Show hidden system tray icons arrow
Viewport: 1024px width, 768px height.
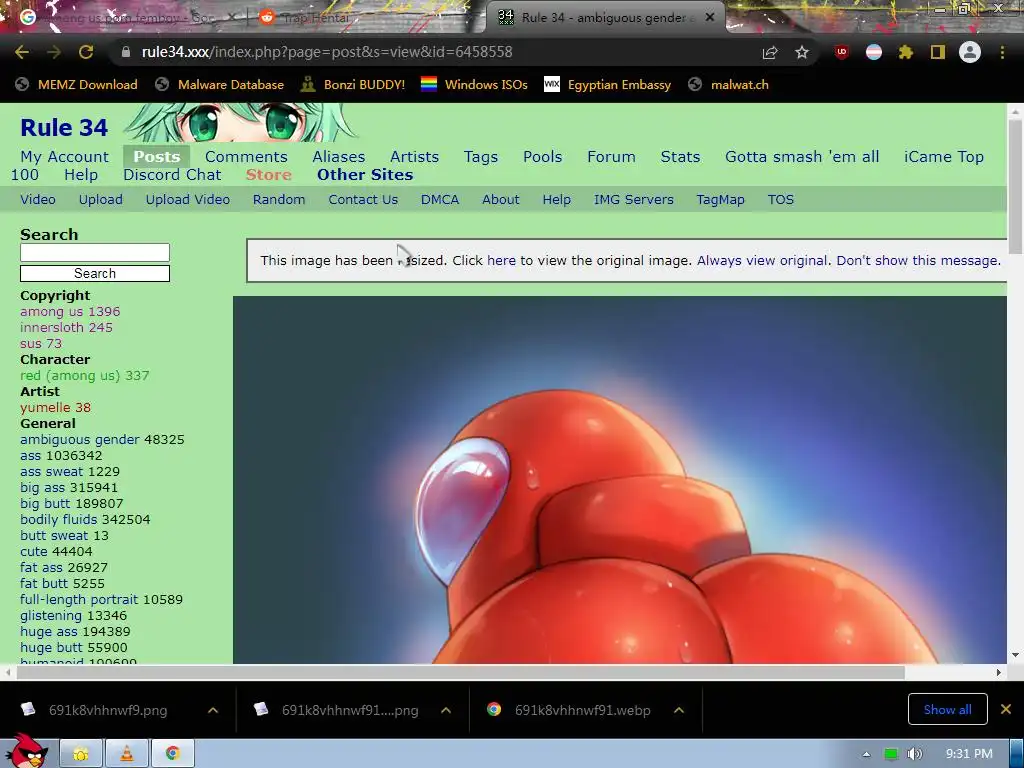pyautogui.click(x=867, y=754)
